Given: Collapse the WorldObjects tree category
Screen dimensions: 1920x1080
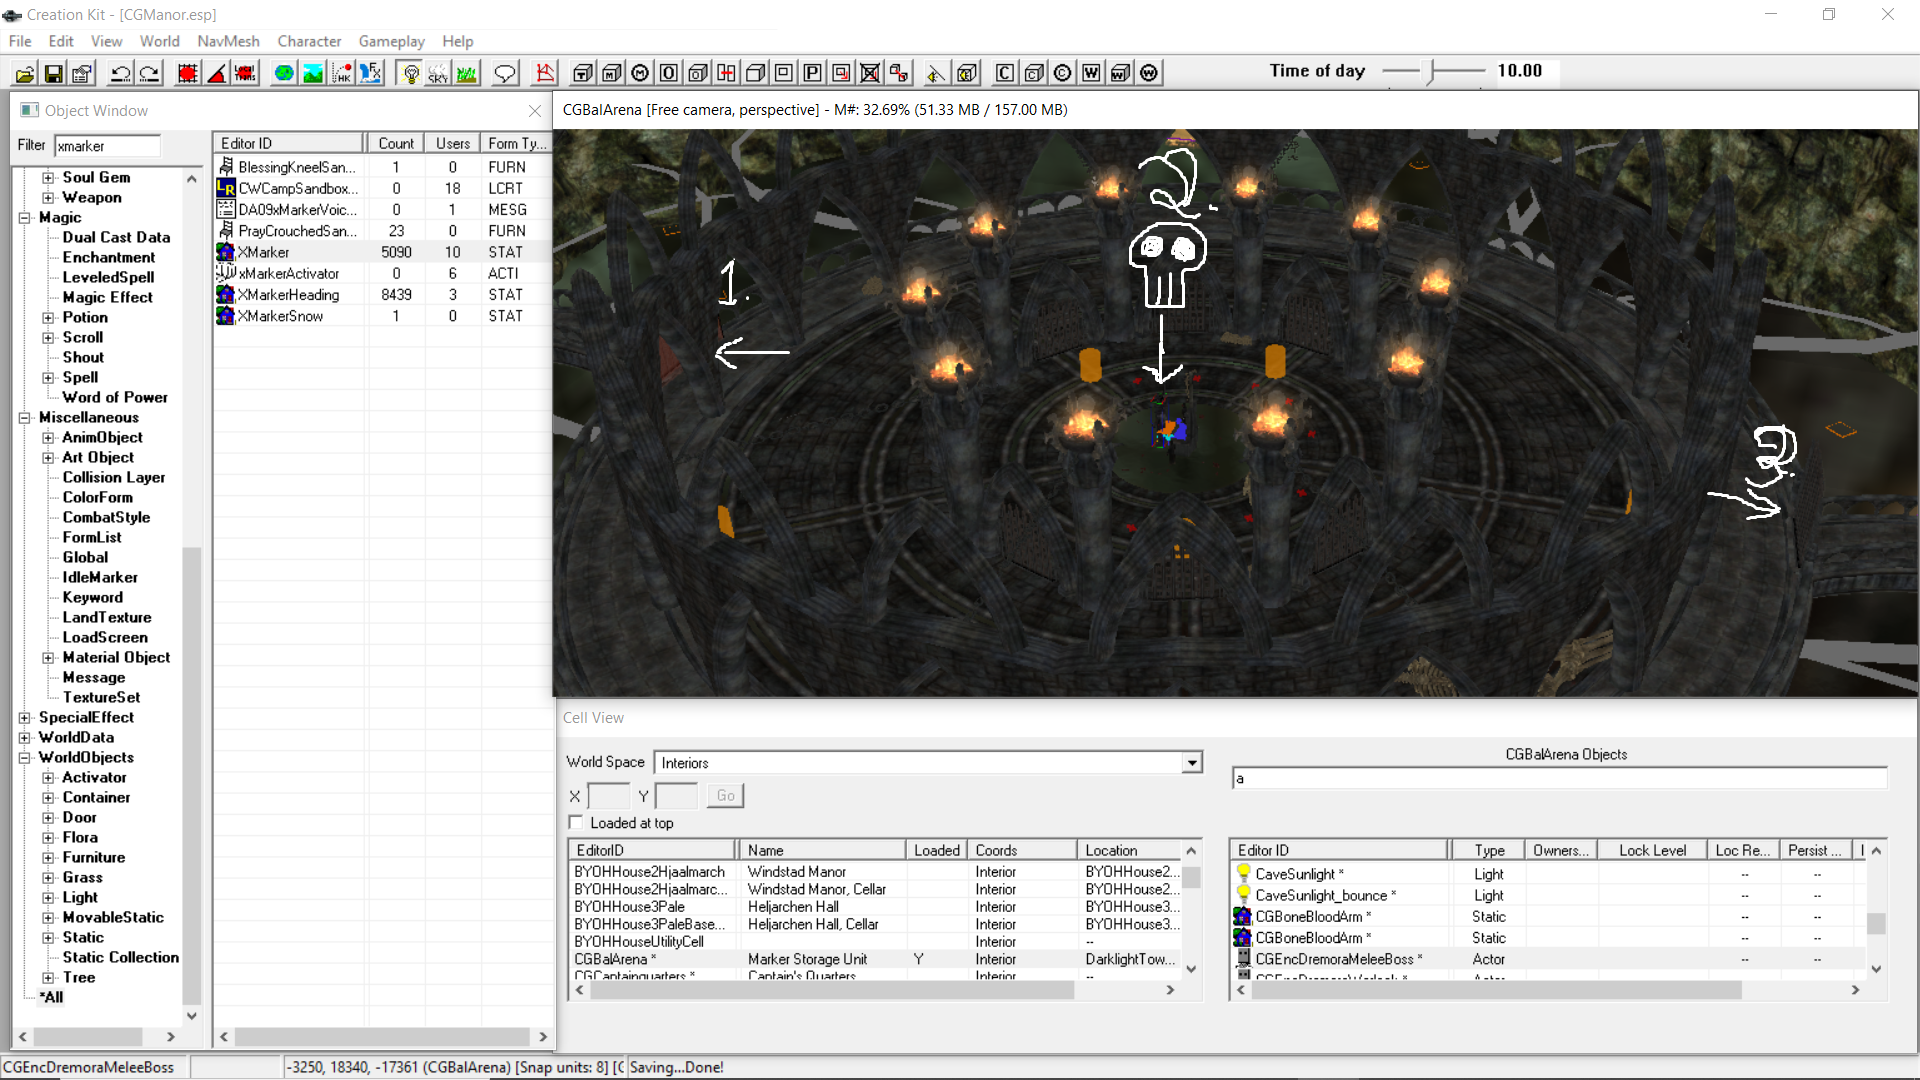Looking at the screenshot, I should coord(24,758).
